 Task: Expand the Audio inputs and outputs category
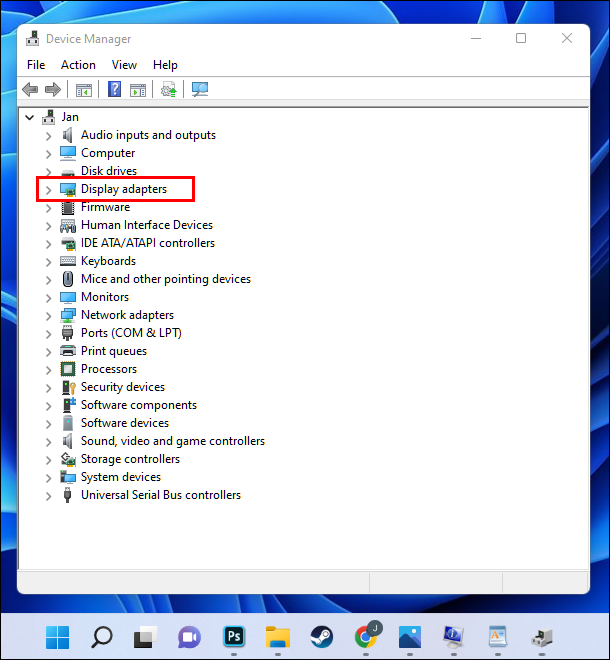pos(49,136)
